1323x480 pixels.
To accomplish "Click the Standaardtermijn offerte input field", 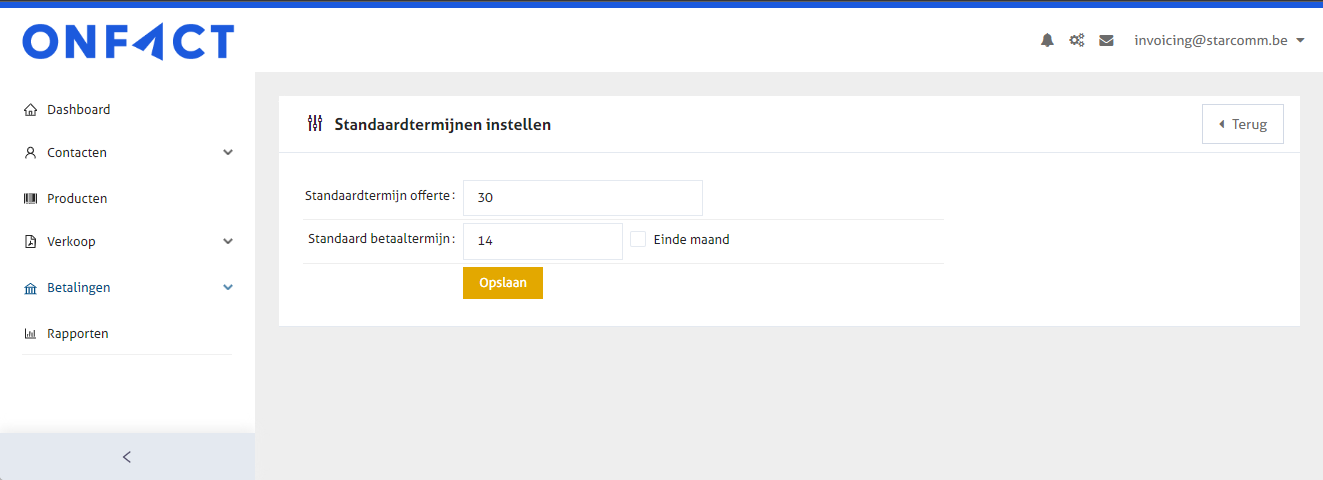I will 582,198.
